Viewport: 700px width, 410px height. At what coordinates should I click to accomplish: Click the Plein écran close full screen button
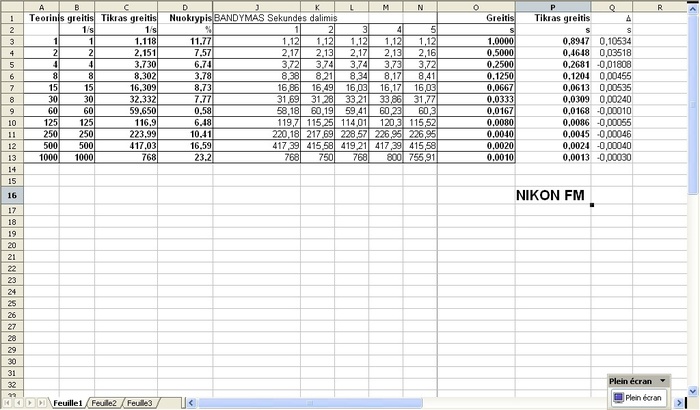pyautogui.click(x=642, y=397)
